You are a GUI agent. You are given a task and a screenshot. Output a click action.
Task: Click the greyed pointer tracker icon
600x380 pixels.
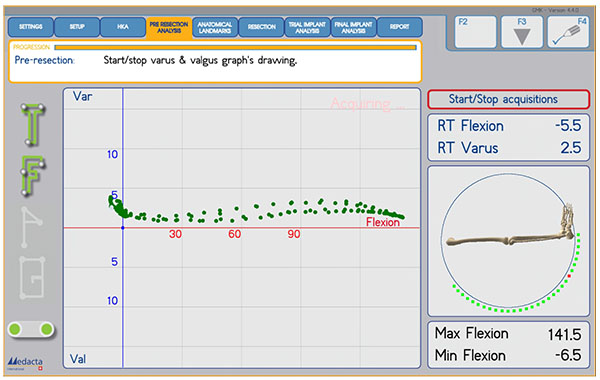[x=31, y=227]
